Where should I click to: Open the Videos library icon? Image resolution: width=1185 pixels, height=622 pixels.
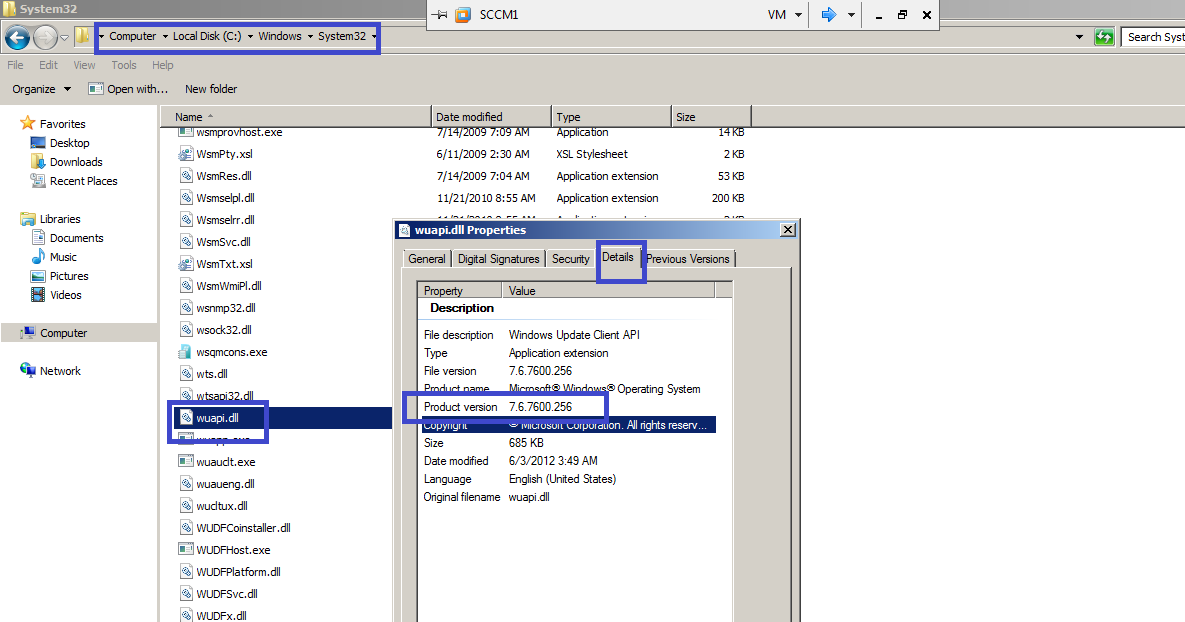point(38,295)
